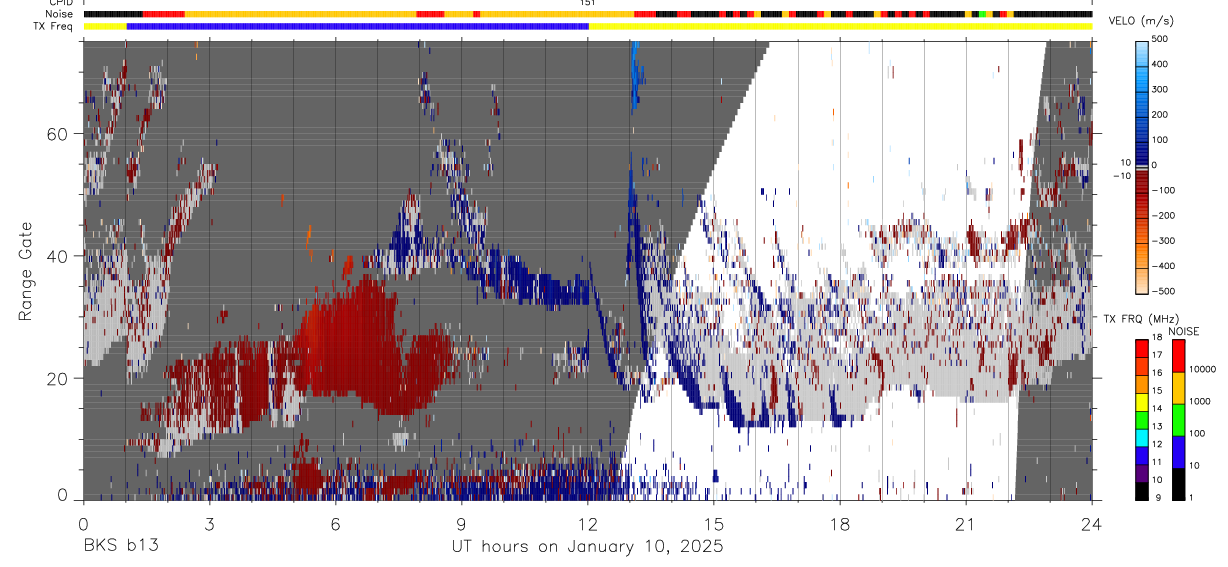
Task: Click the '40' range gate tick label
Action: (x=58, y=256)
